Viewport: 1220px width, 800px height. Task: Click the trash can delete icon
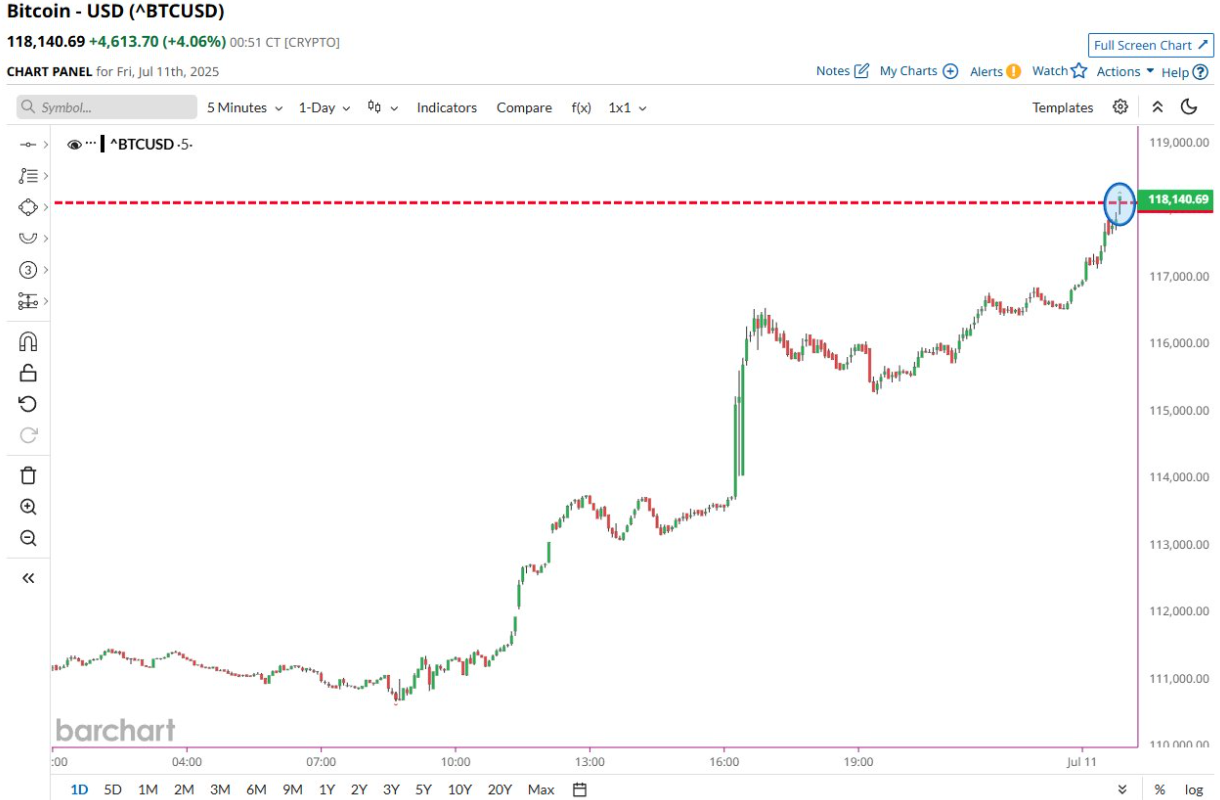pyautogui.click(x=28, y=475)
